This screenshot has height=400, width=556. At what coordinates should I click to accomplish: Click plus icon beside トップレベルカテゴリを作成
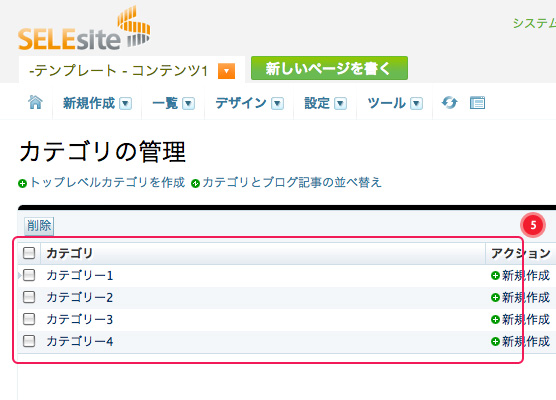coord(22,184)
